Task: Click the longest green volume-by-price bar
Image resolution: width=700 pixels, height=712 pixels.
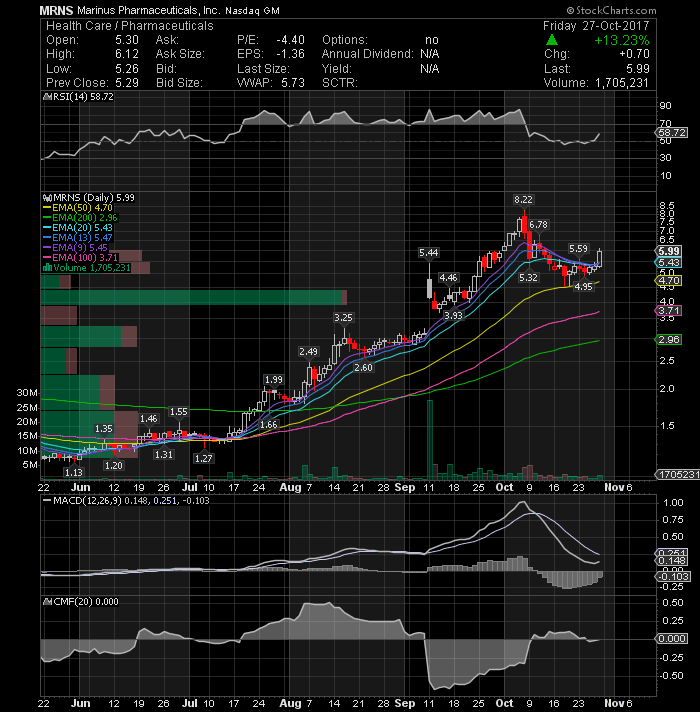Action: coord(192,297)
